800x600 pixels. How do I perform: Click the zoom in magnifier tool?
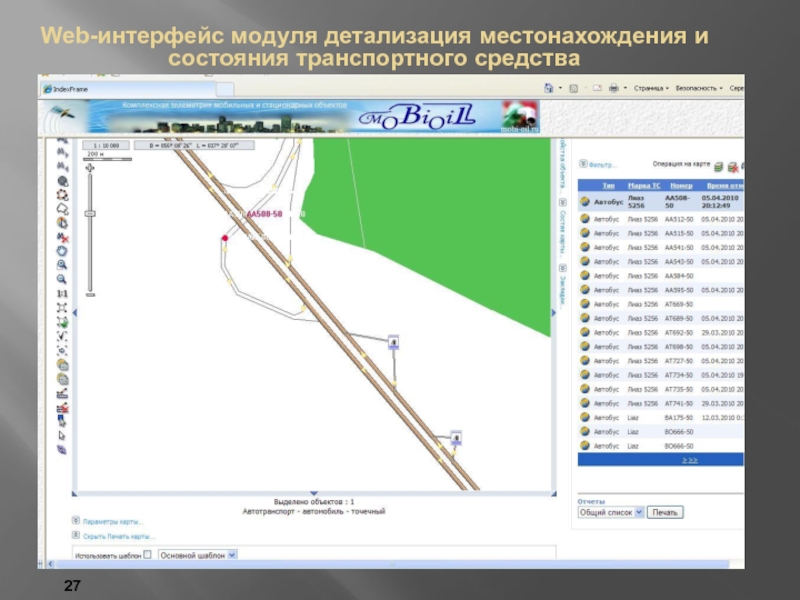tap(62, 266)
